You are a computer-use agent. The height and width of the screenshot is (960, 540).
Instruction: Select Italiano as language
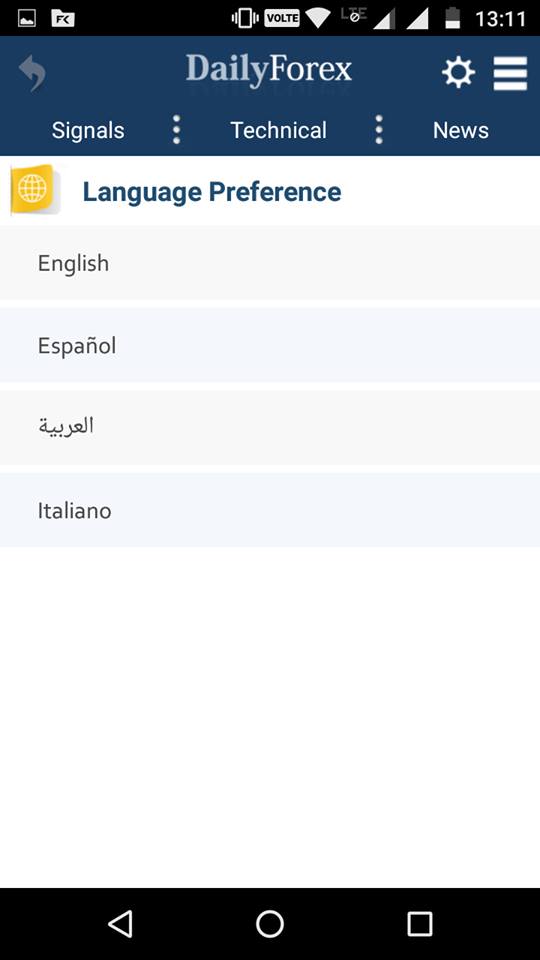[x=270, y=510]
